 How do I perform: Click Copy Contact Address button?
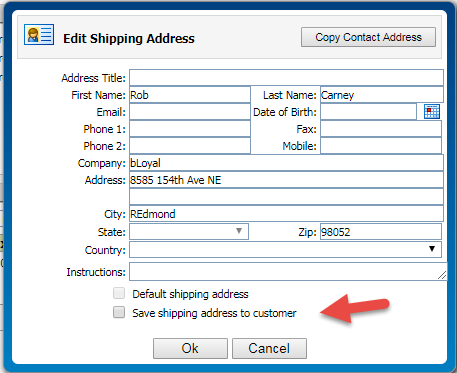point(368,37)
